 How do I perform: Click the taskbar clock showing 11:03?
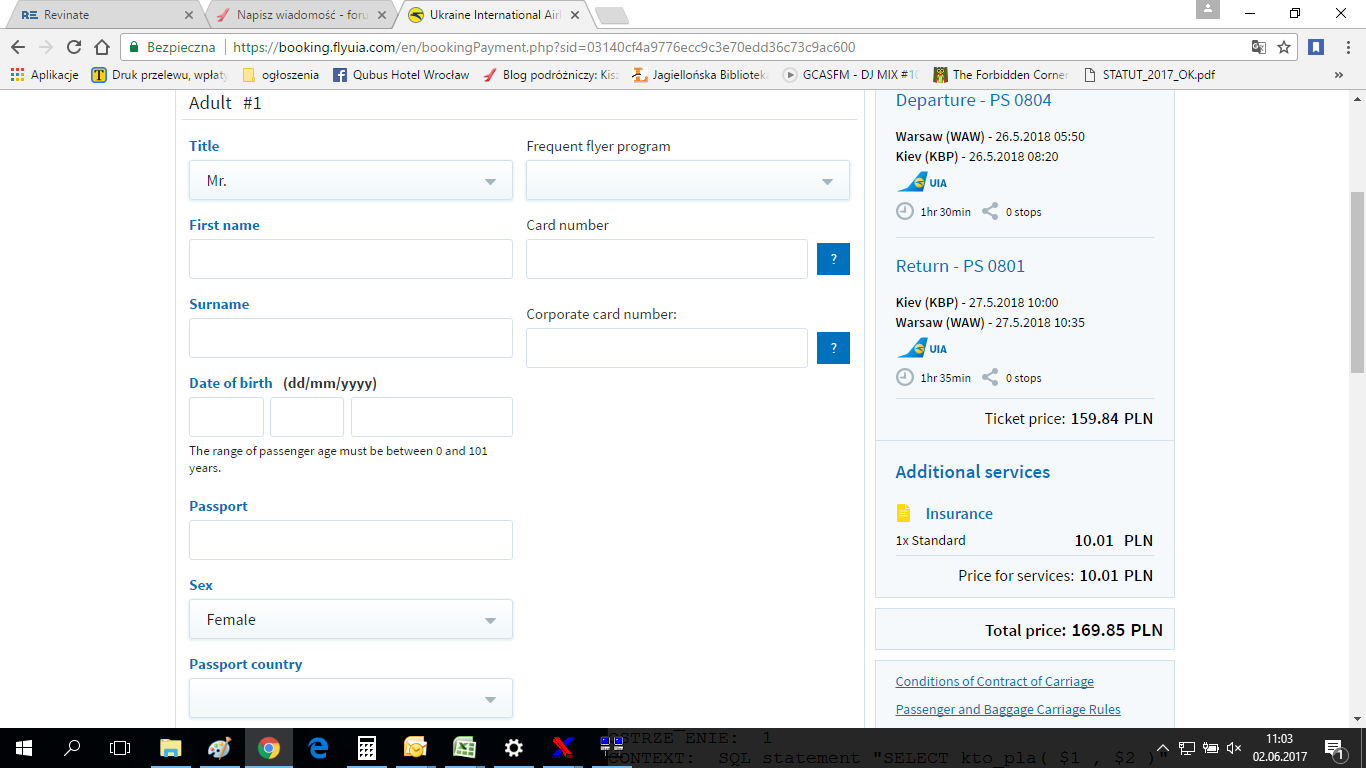(1279, 747)
